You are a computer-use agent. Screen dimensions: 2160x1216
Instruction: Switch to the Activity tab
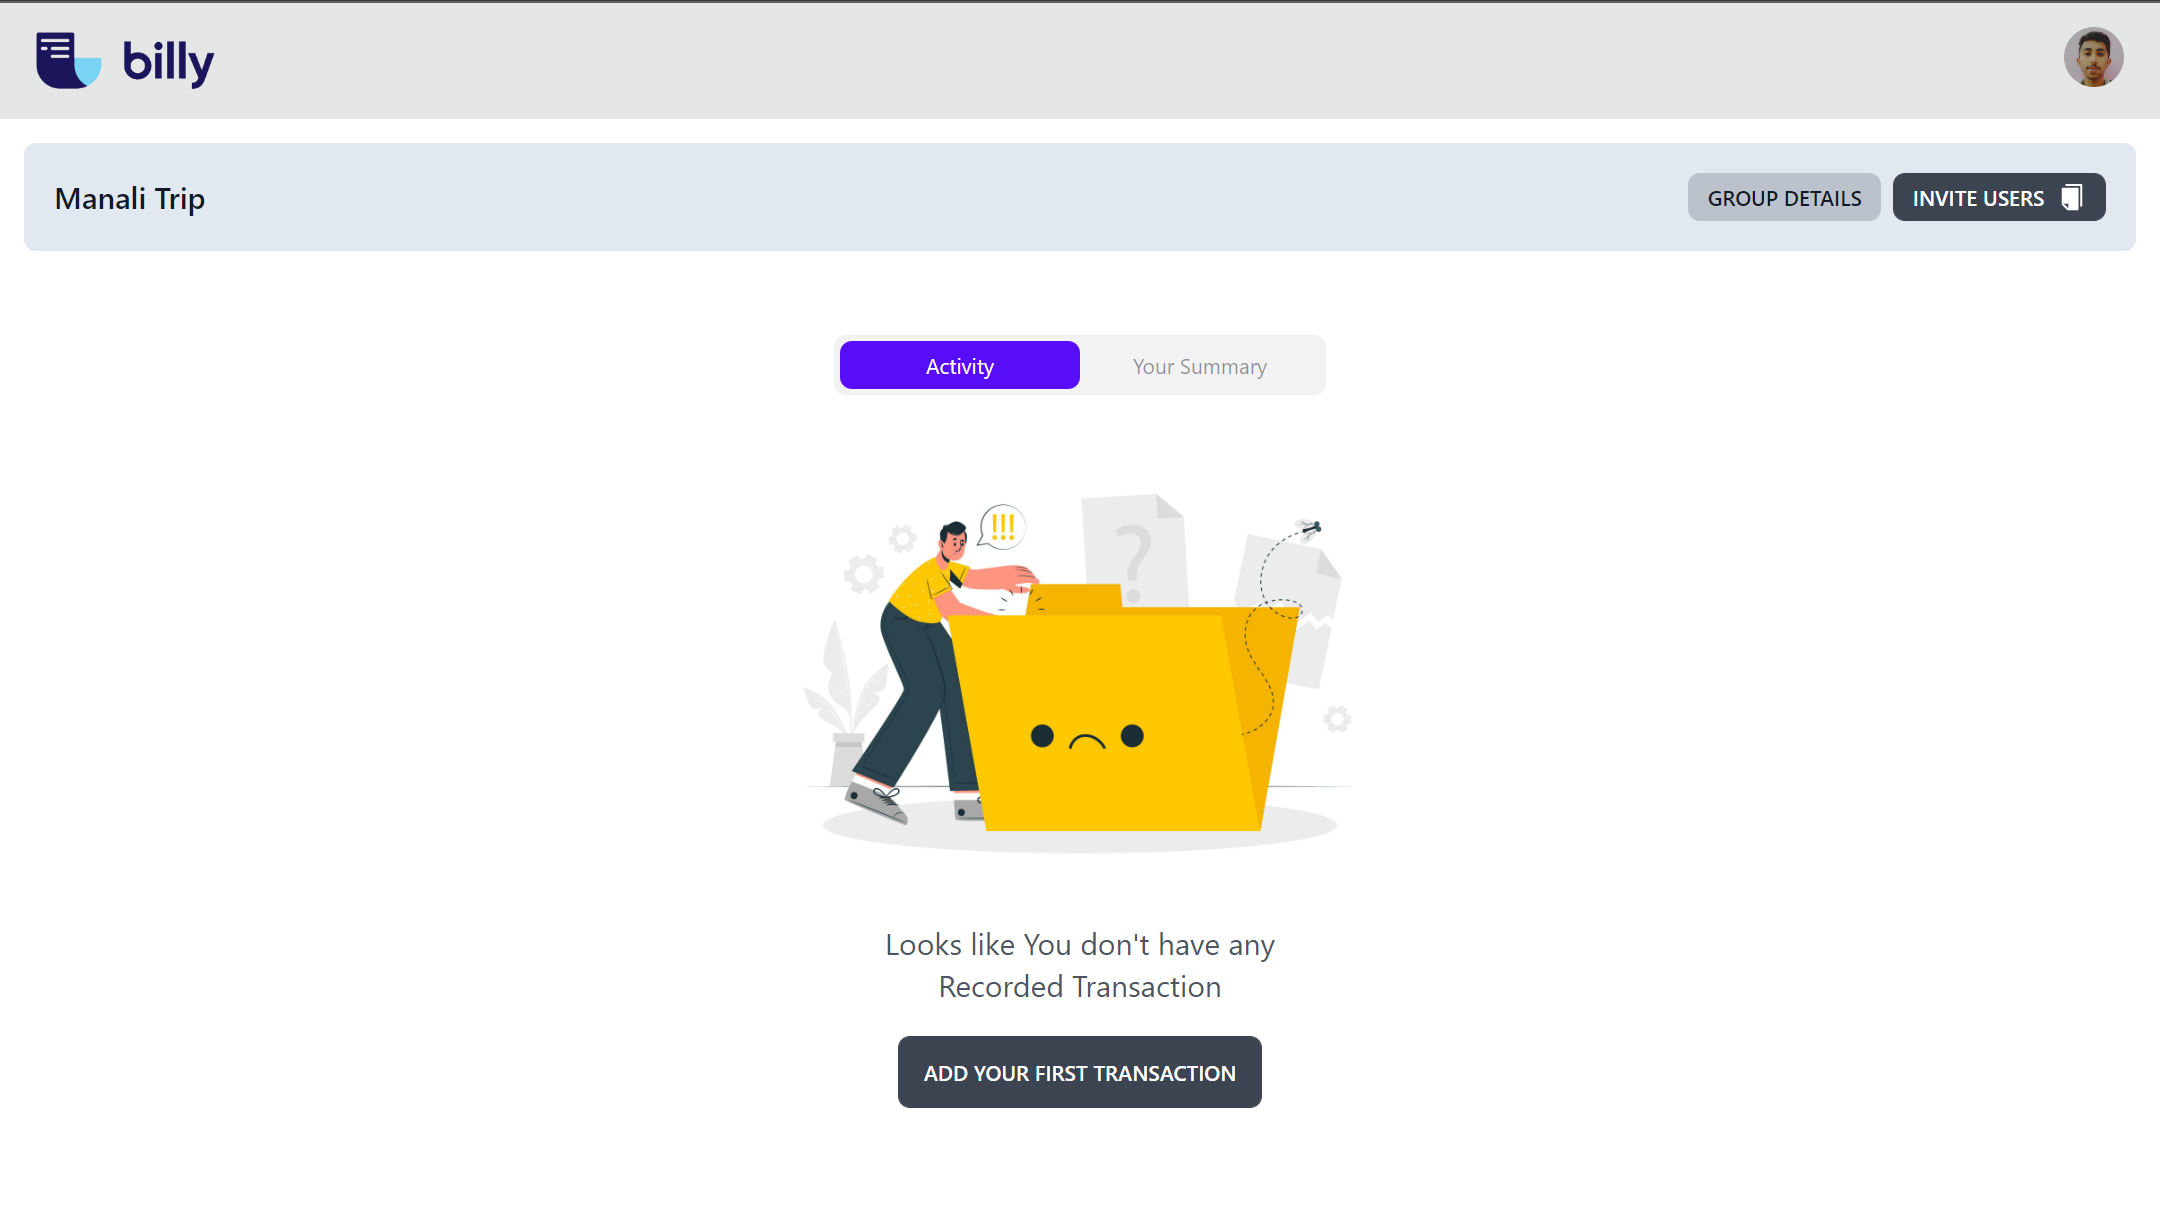click(x=959, y=366)
